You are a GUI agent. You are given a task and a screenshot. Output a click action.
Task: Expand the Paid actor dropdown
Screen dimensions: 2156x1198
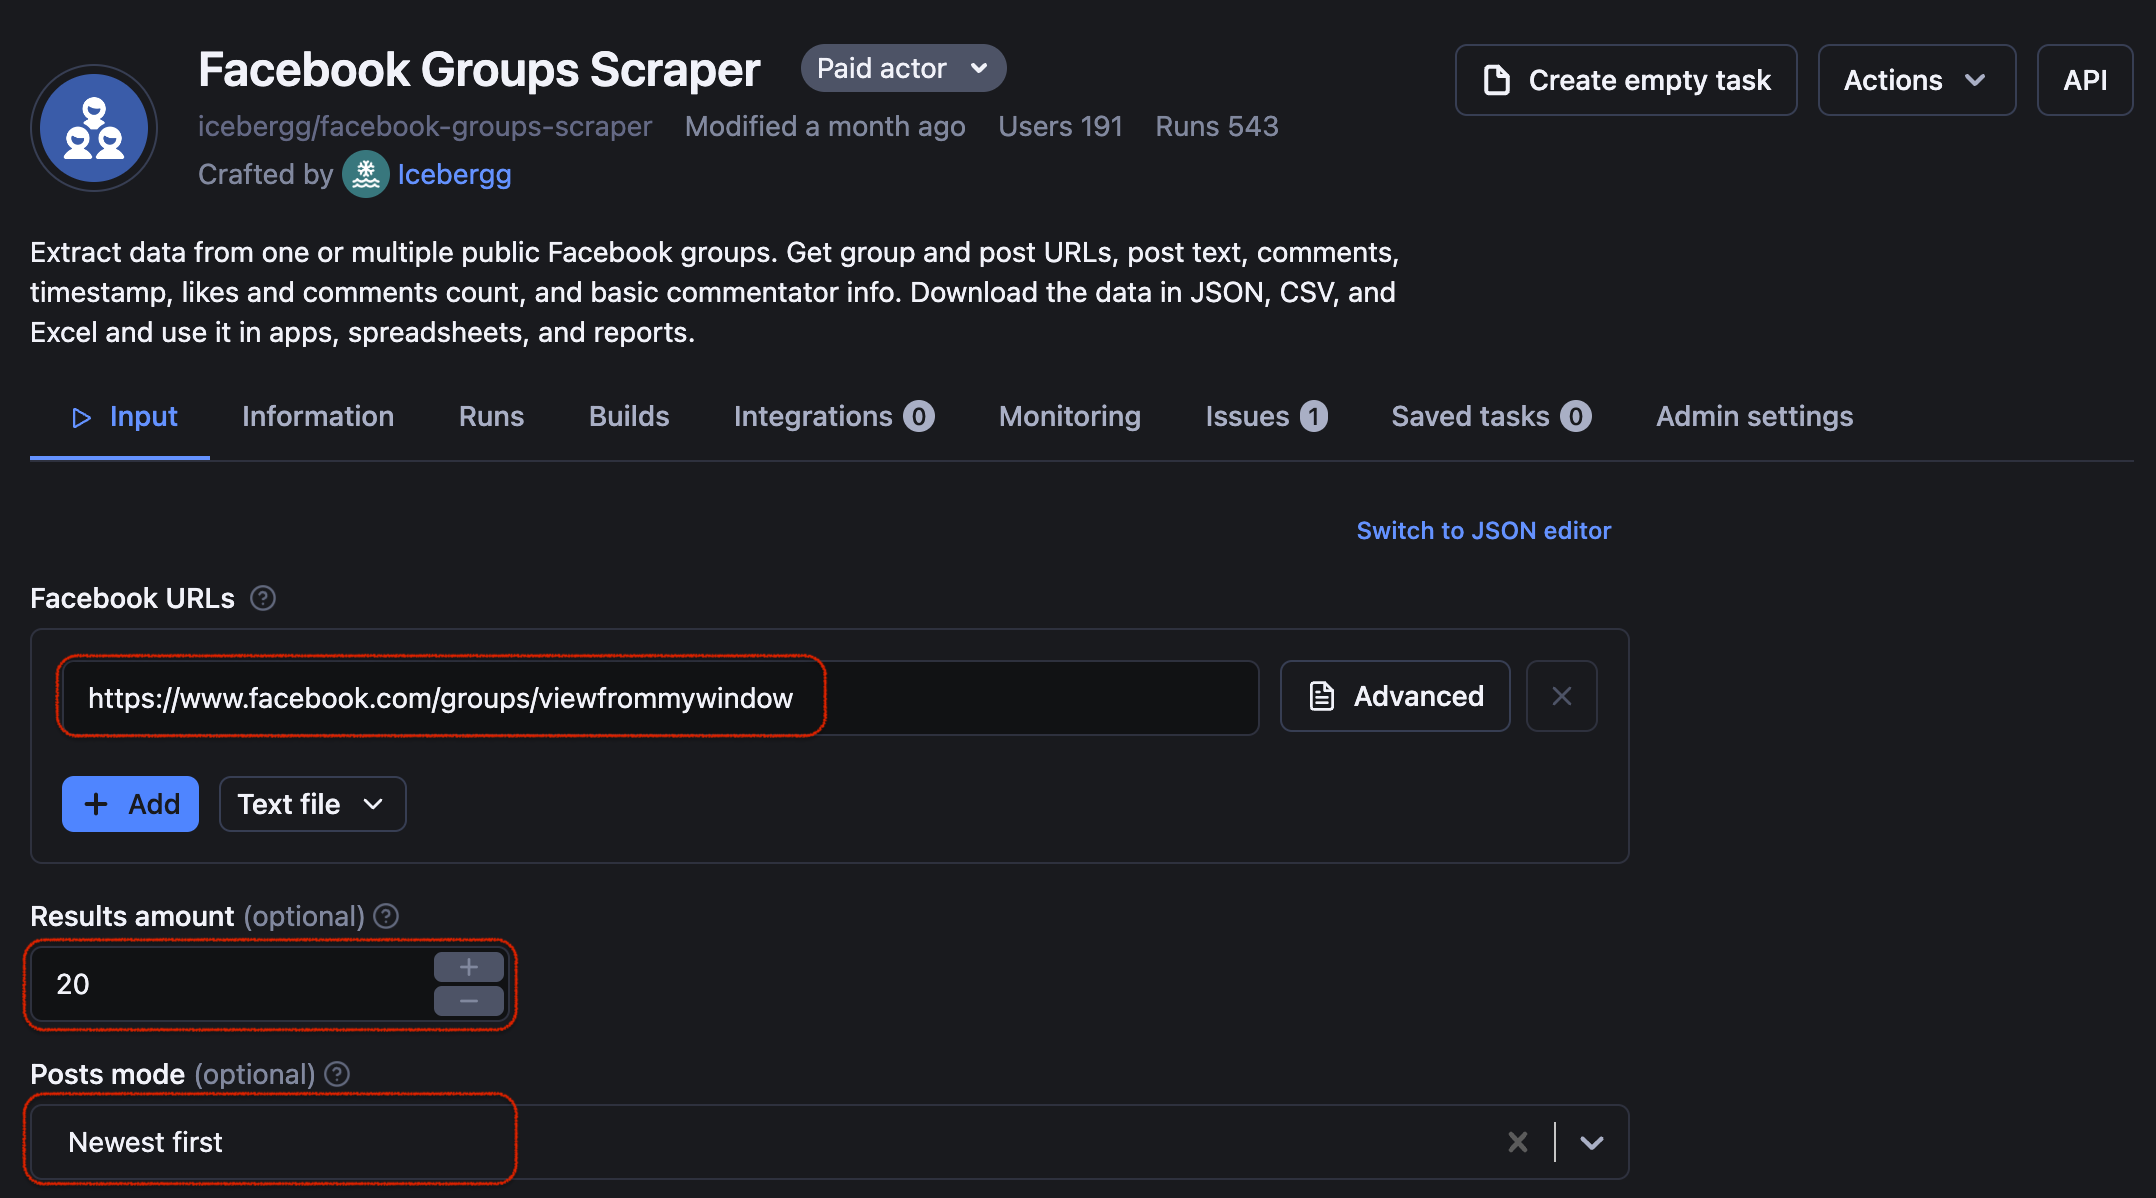903,68
